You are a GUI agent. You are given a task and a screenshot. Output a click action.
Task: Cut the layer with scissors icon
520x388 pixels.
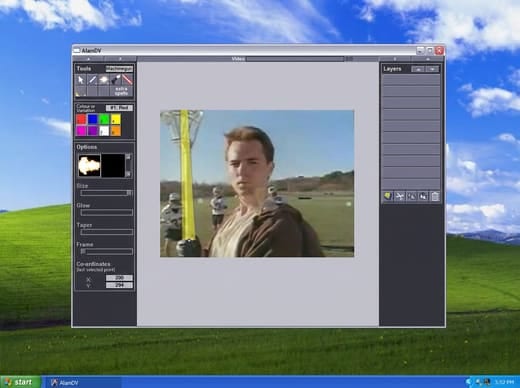click(399, 196)
